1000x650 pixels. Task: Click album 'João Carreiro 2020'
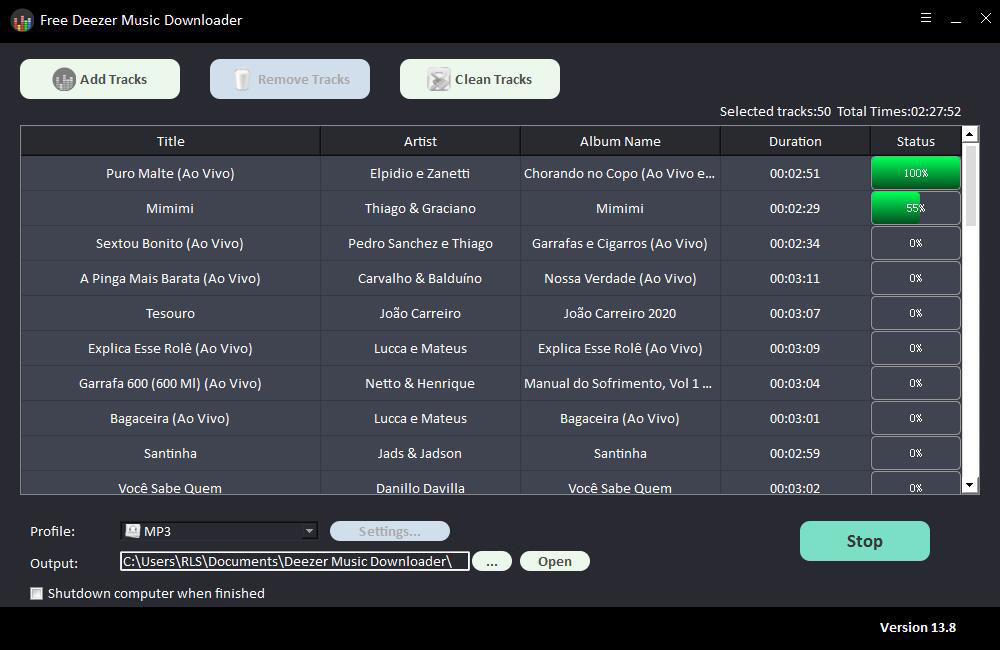click(620, 313)
